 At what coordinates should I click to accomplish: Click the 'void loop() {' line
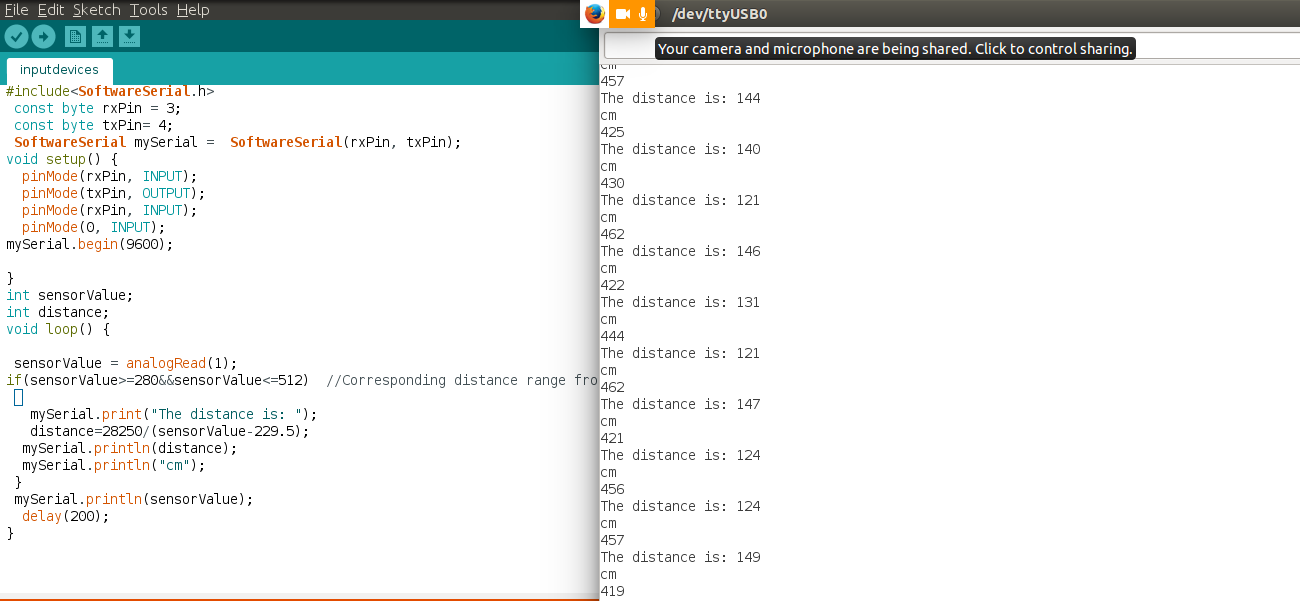tap(58, 329)
